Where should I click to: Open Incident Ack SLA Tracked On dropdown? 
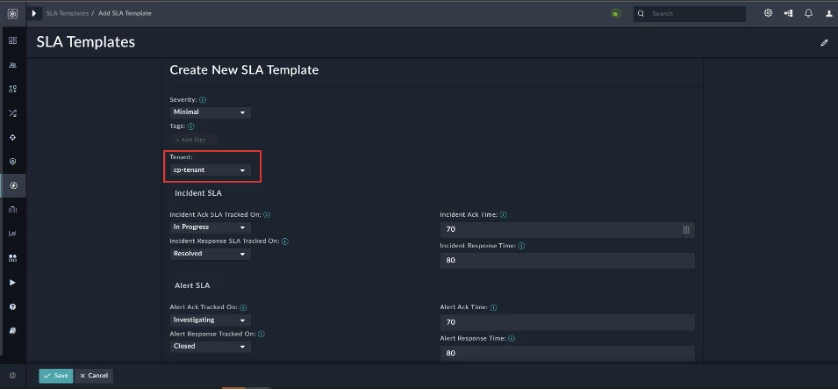point(210,227)
